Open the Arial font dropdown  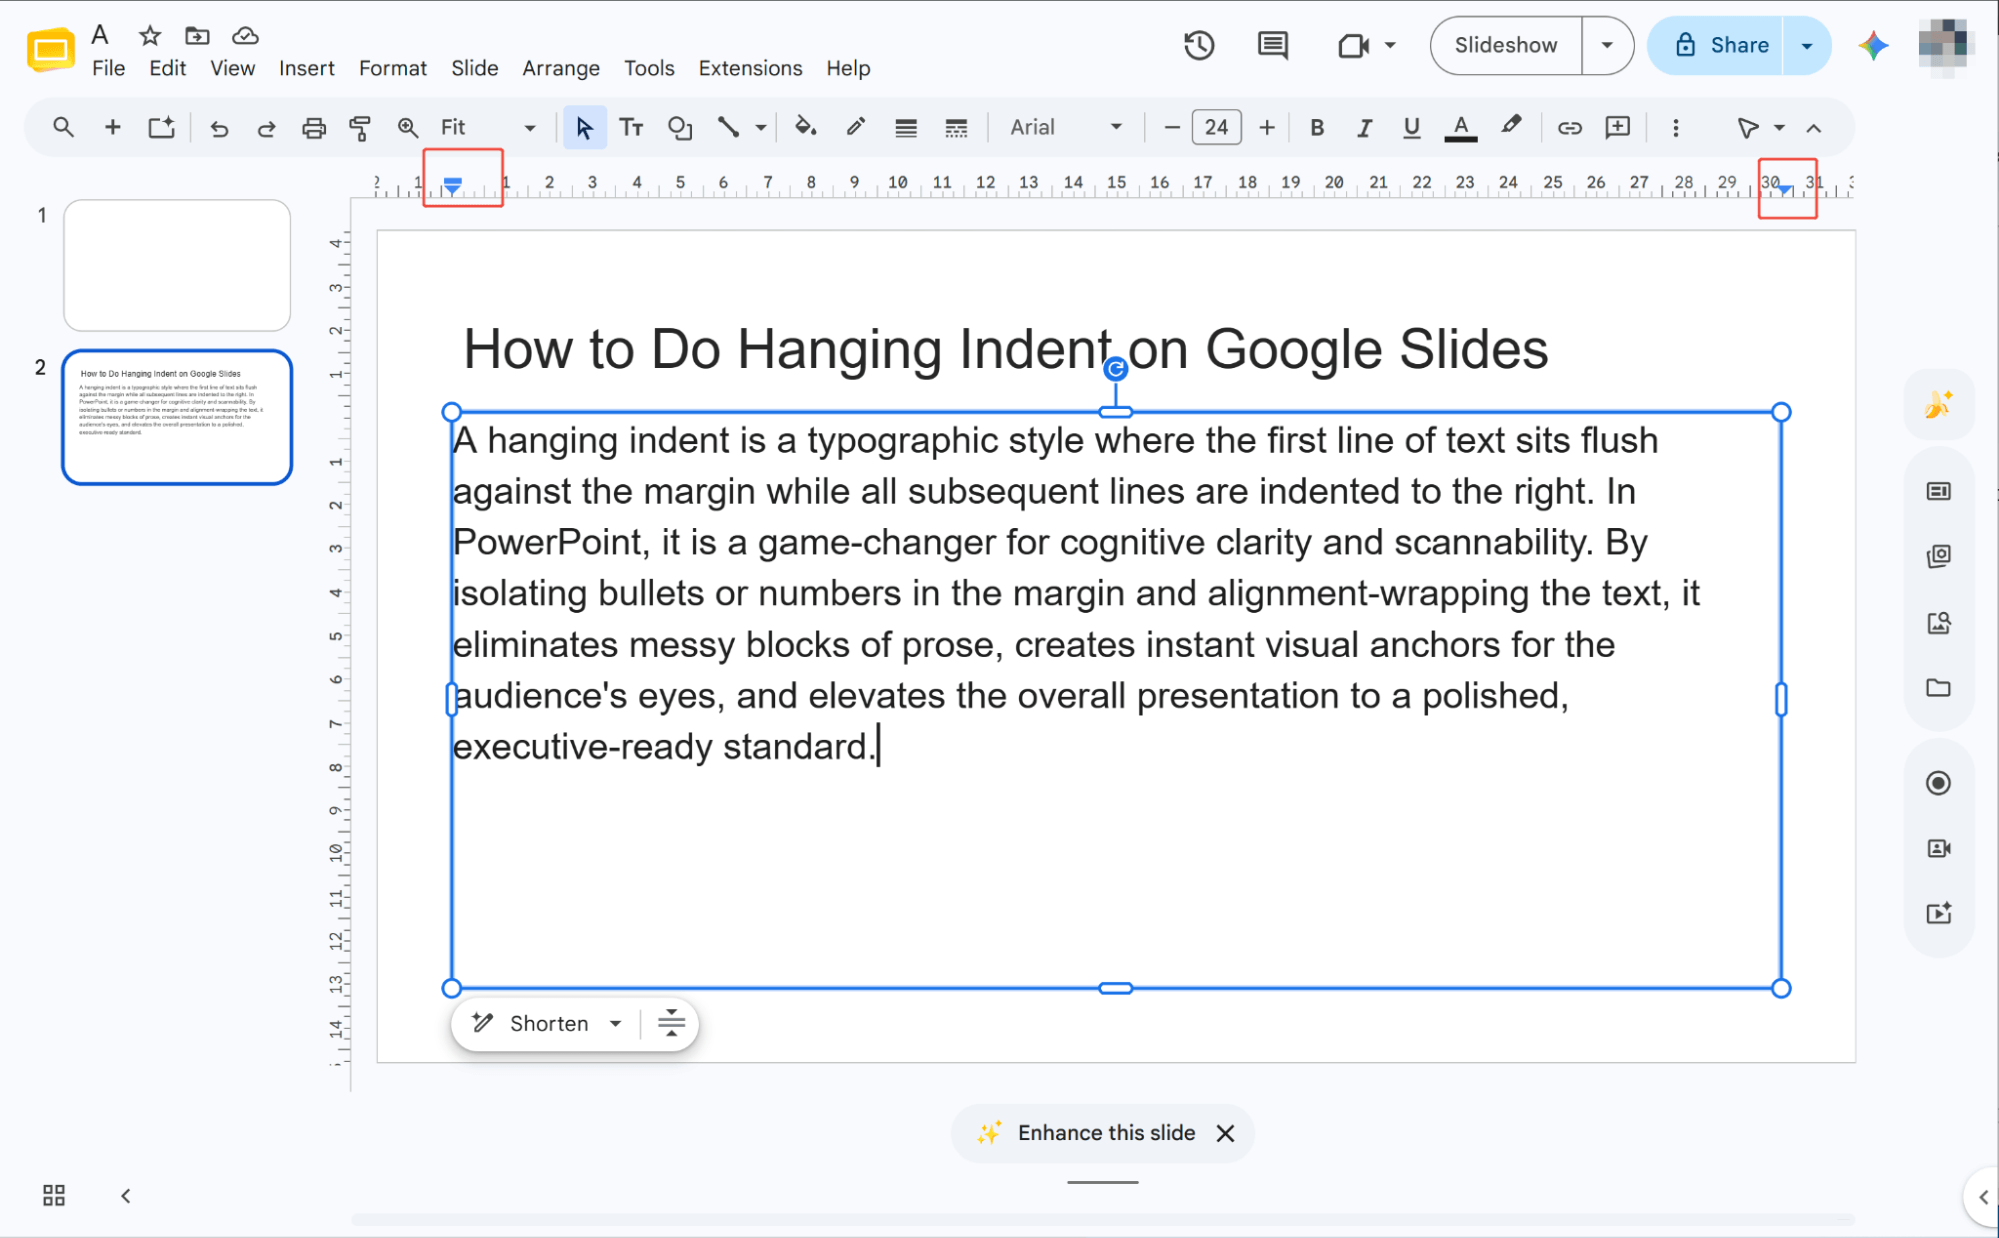pyautogui.click(x=1066, y=127)
